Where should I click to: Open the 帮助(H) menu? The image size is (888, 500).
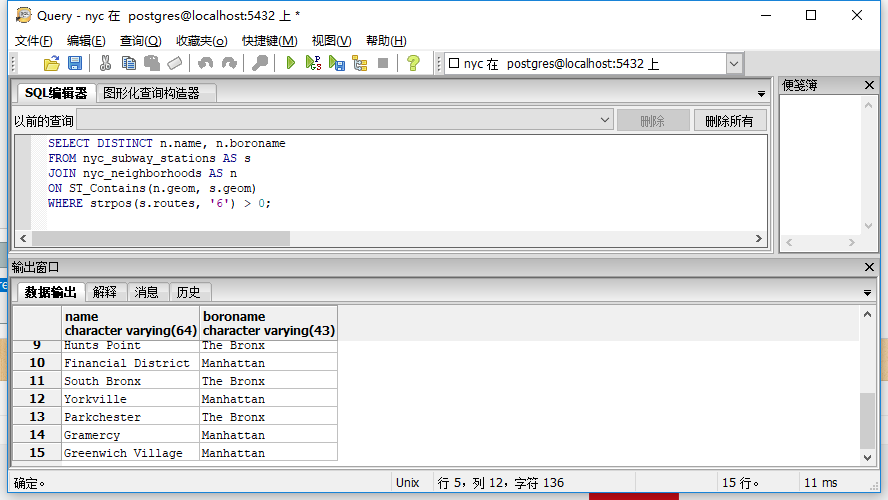(386, 41)
